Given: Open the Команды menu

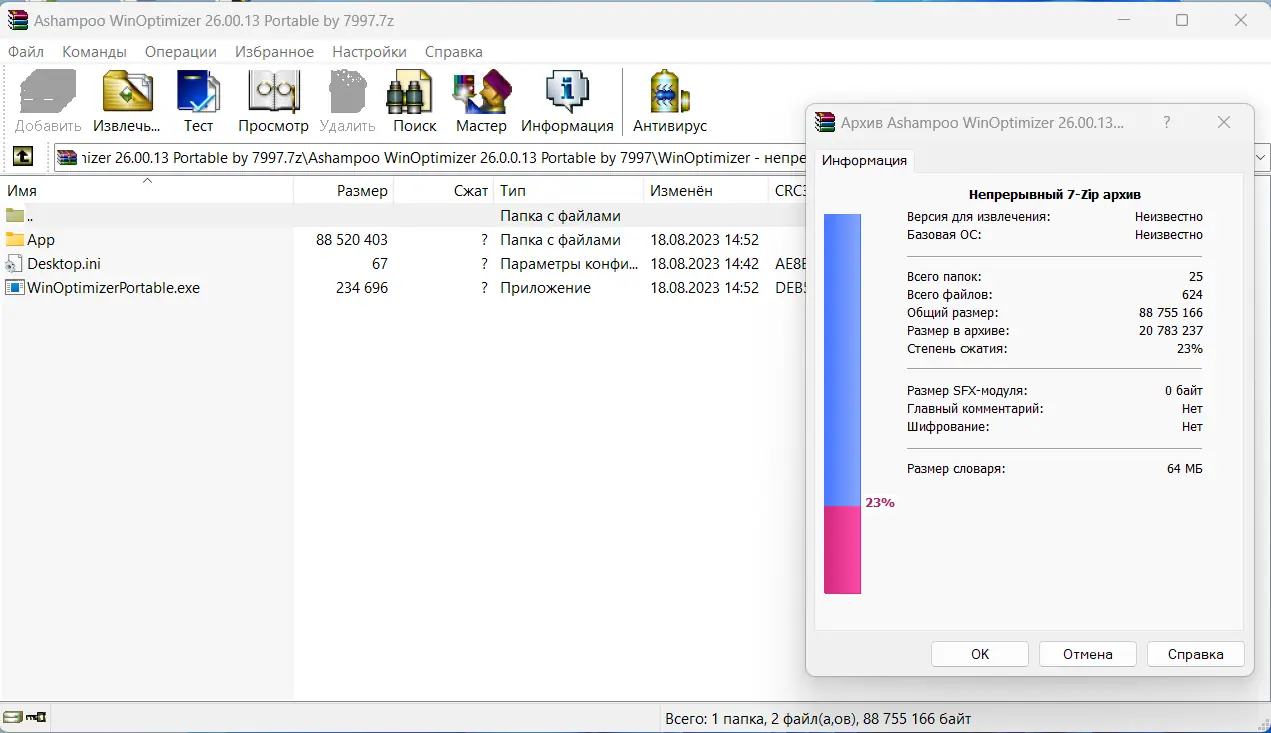Looking at the screenshot, I should coord(94,51).
